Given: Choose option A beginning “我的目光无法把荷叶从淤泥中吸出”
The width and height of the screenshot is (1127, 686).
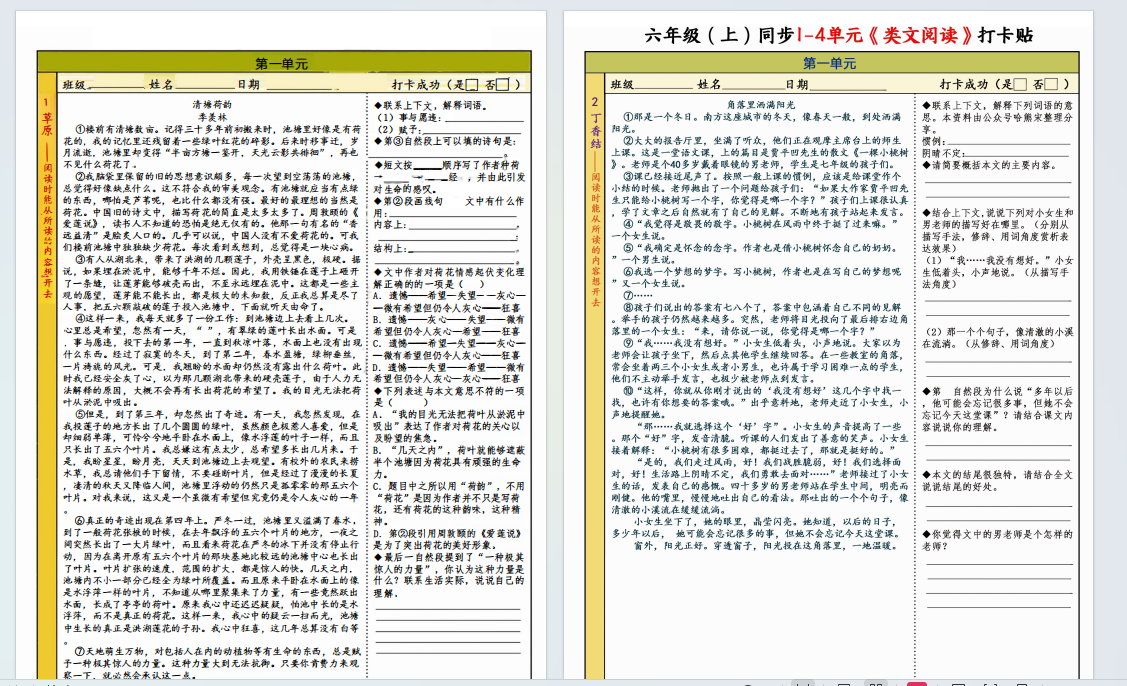Looking at the screenshot, I should click(x=449, y=426).
